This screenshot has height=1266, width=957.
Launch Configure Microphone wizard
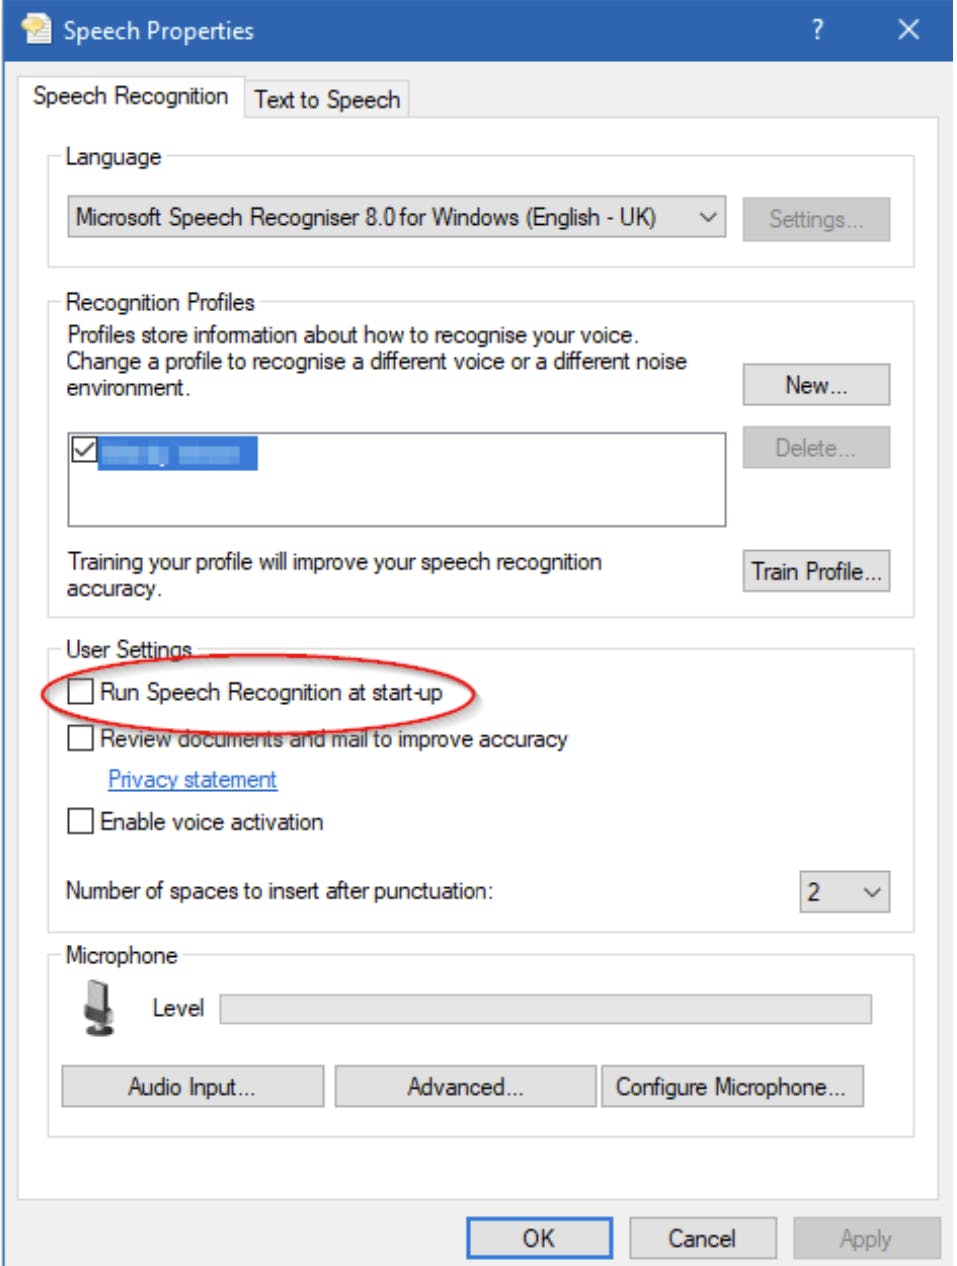click(731, 1087)
